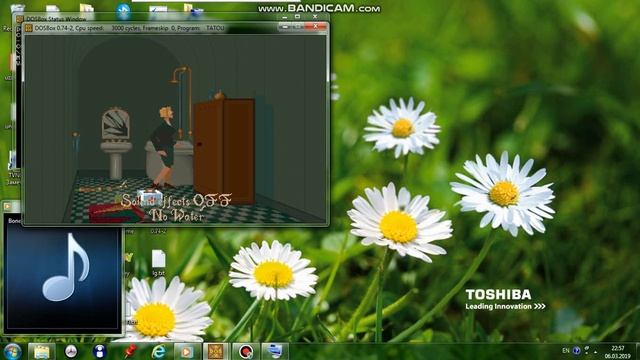This screenshot has height=360, width=640.
Task: Open Windows Explorer from the taskbar
Action: pos(42,351)
